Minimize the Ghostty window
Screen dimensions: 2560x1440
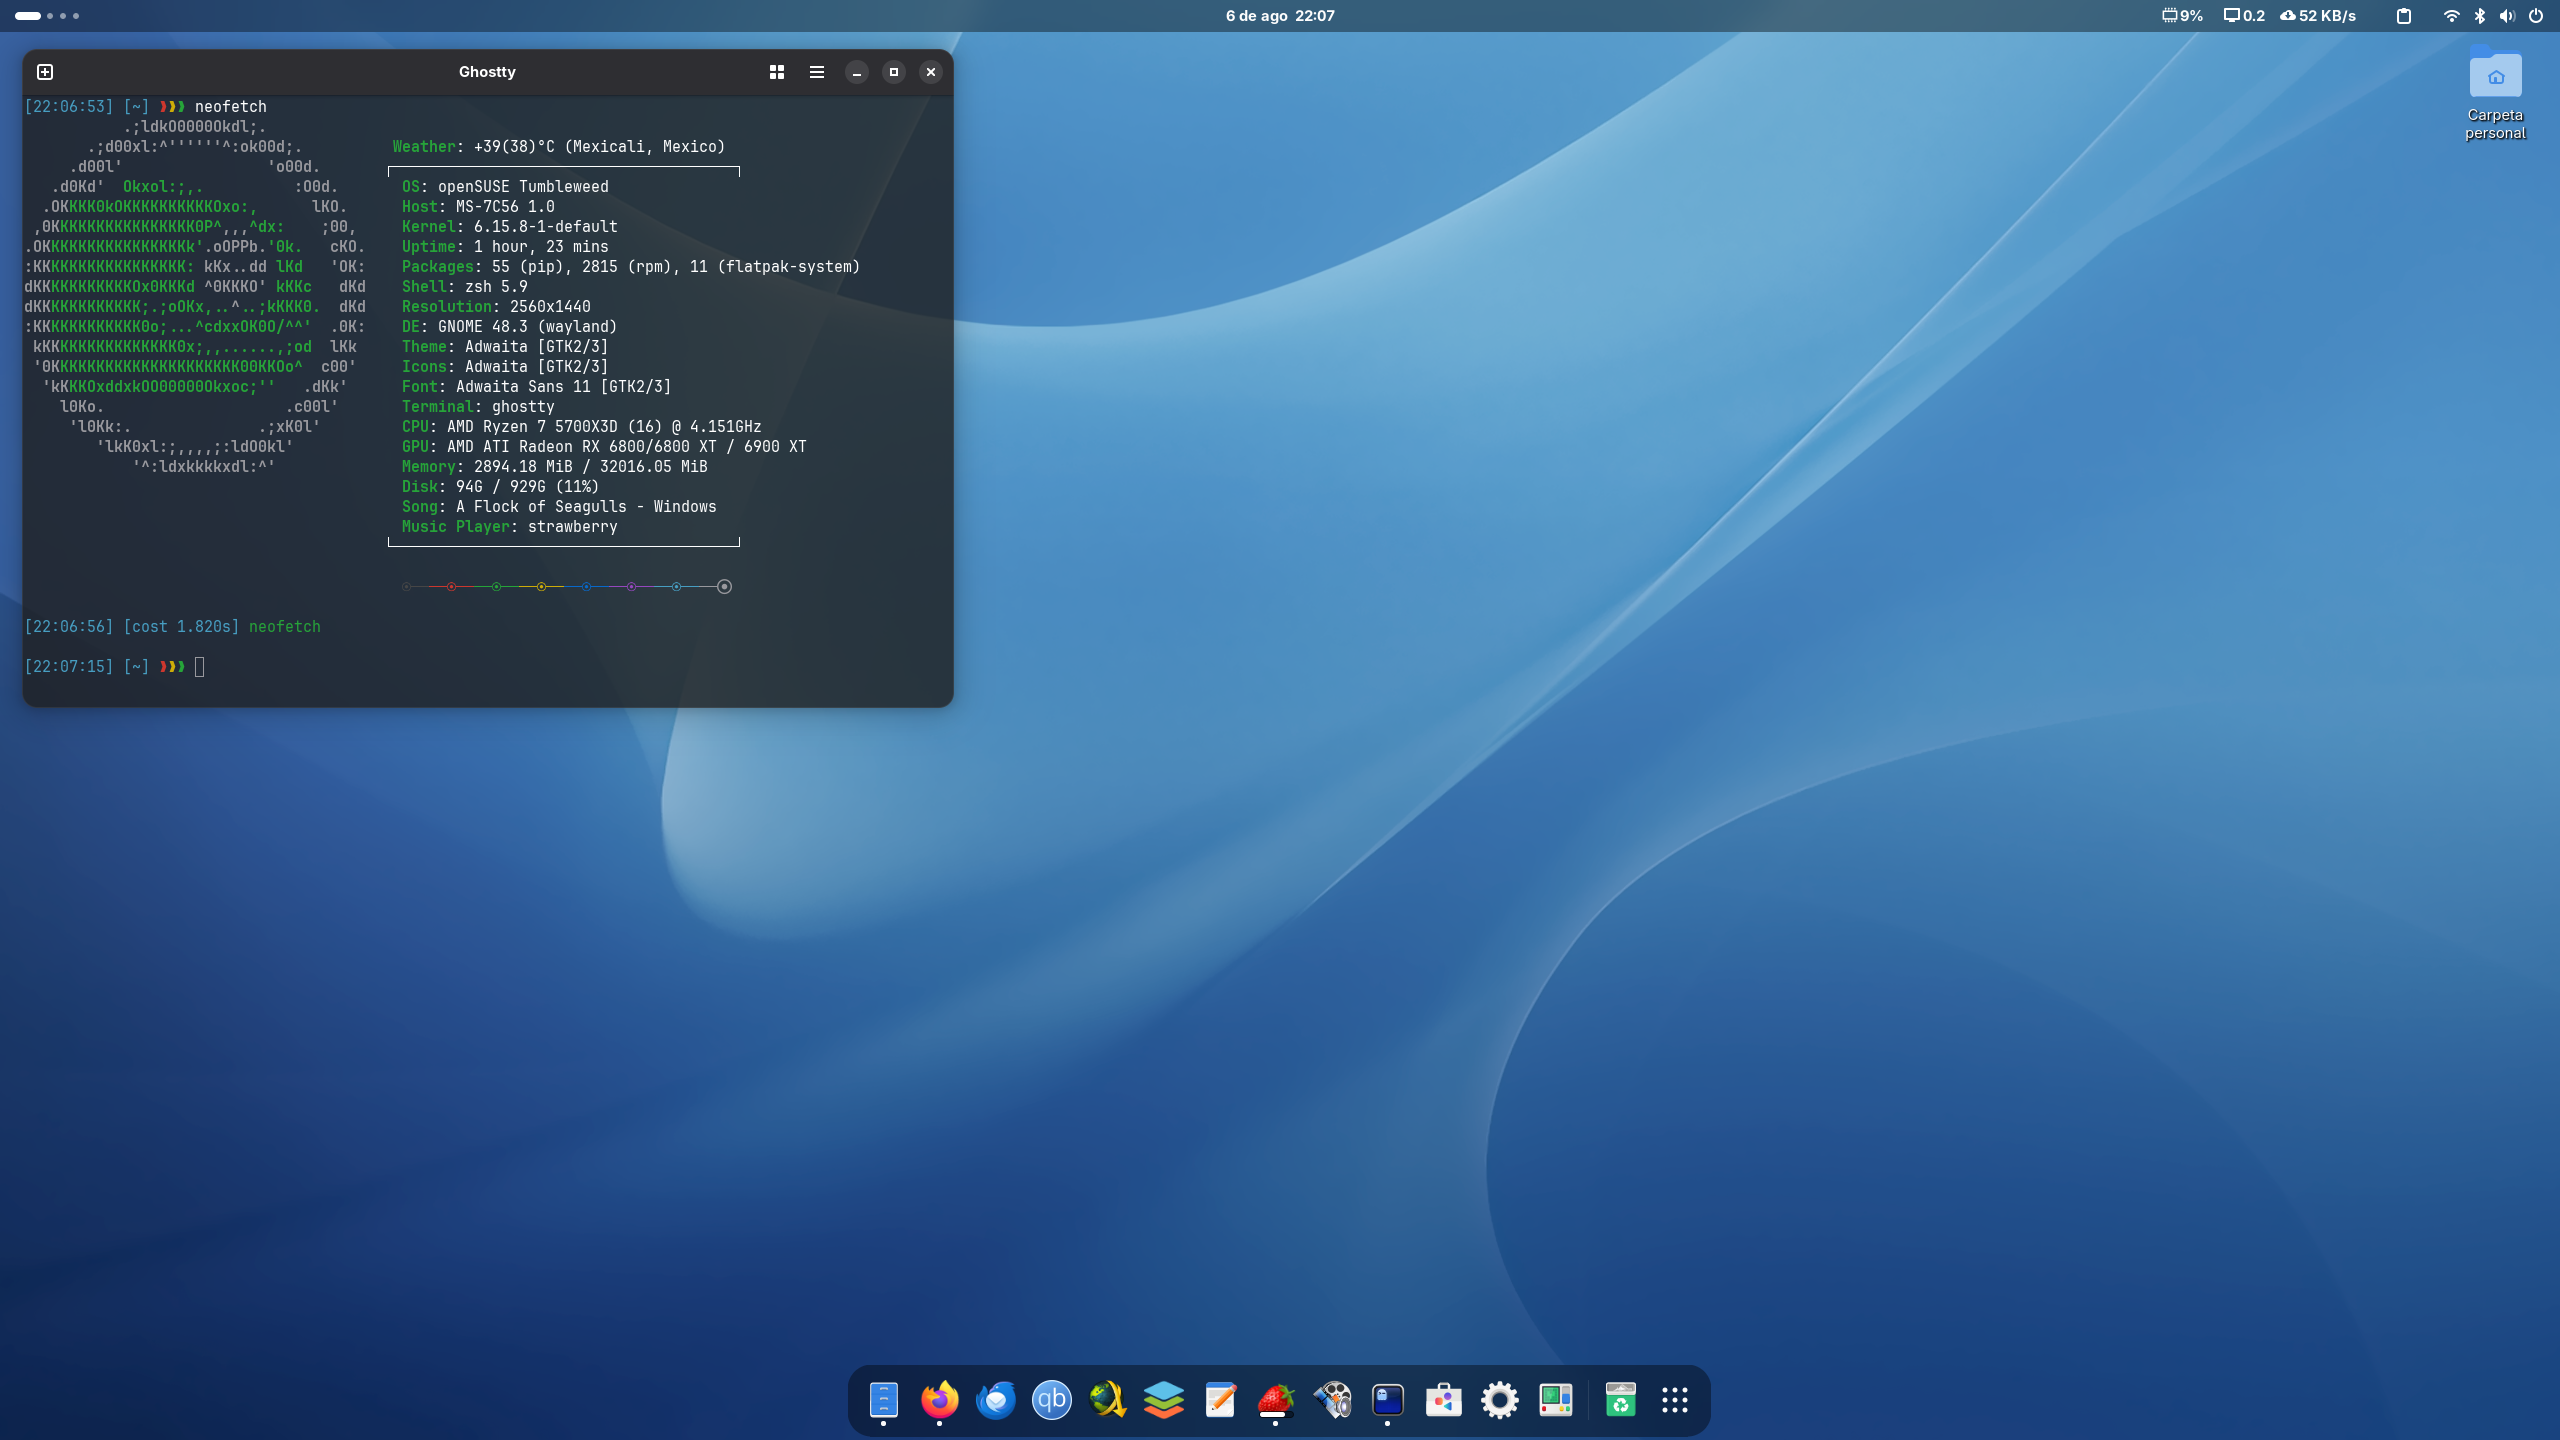point(857,72)
